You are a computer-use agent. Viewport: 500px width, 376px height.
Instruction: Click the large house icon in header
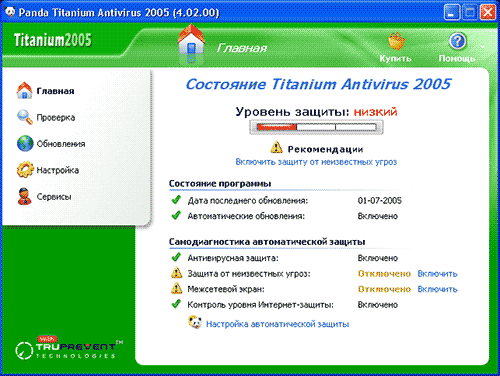tap(191, 43)
